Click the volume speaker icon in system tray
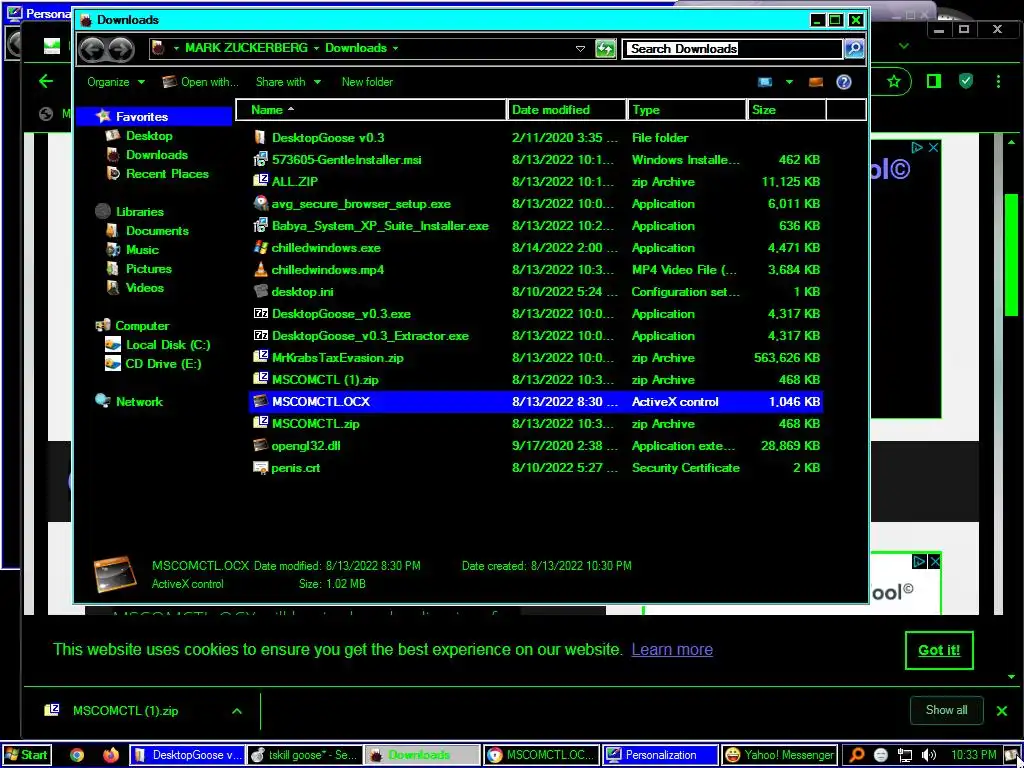 928,755
